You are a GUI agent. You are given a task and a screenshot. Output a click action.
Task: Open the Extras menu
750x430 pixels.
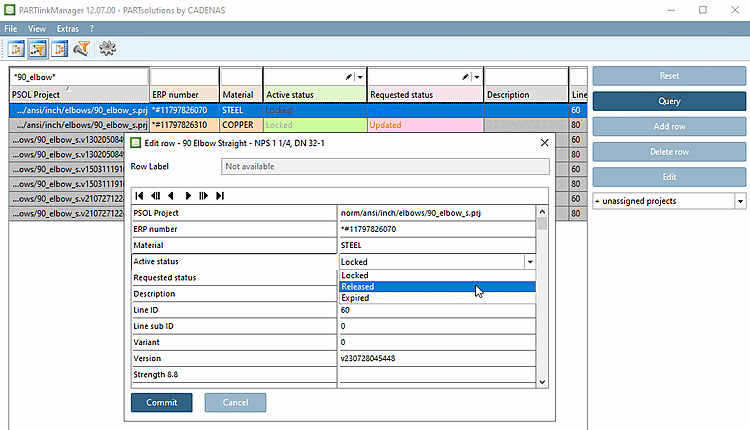(x=68, y=29)
